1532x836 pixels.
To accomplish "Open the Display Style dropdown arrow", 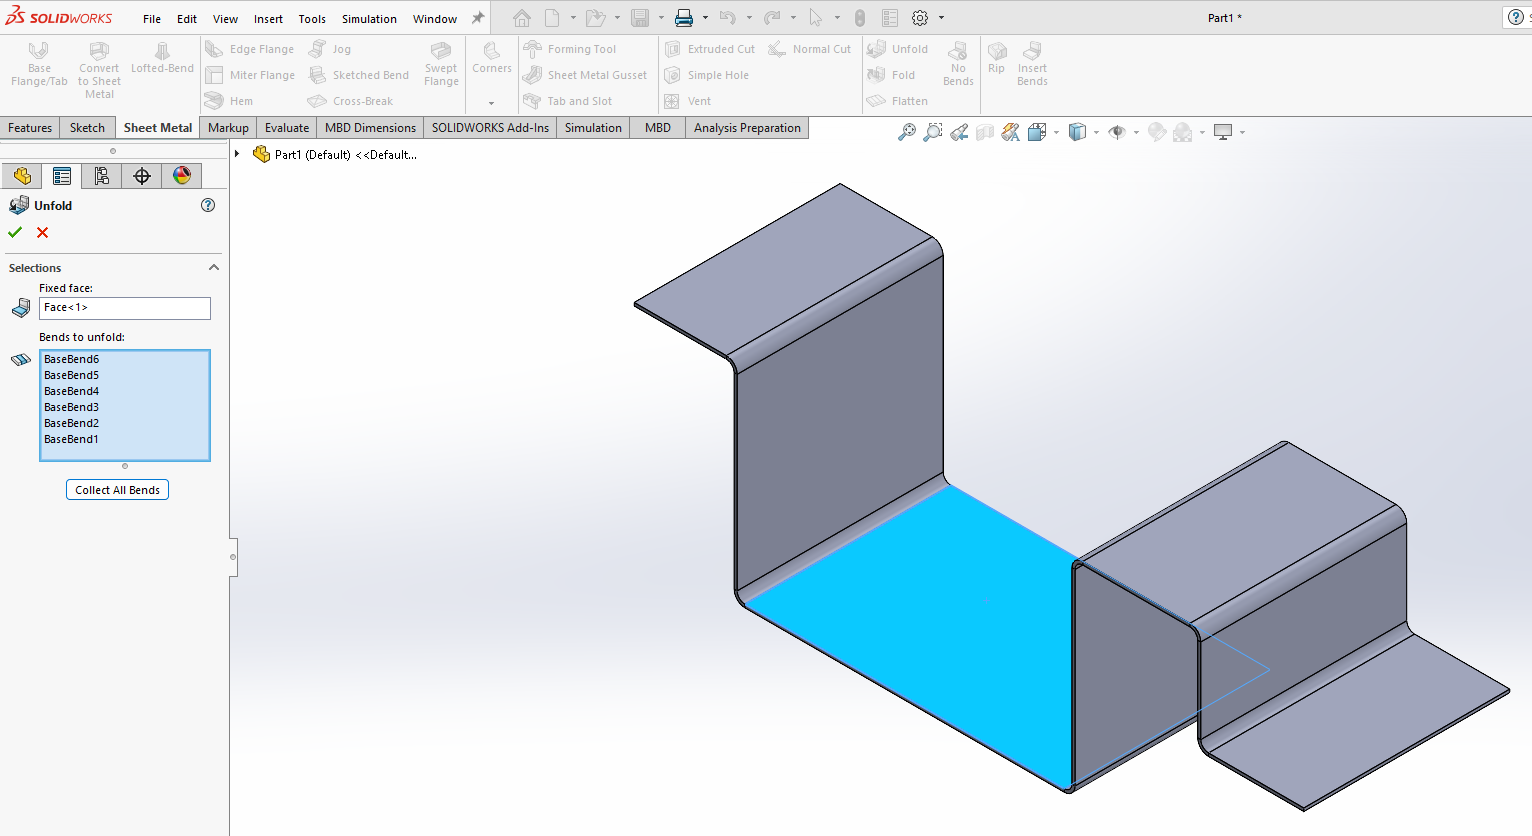I will 1096,132.
